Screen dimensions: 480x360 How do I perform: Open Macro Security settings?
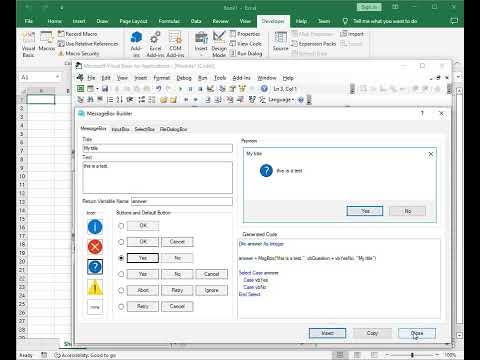click(79, 53)
